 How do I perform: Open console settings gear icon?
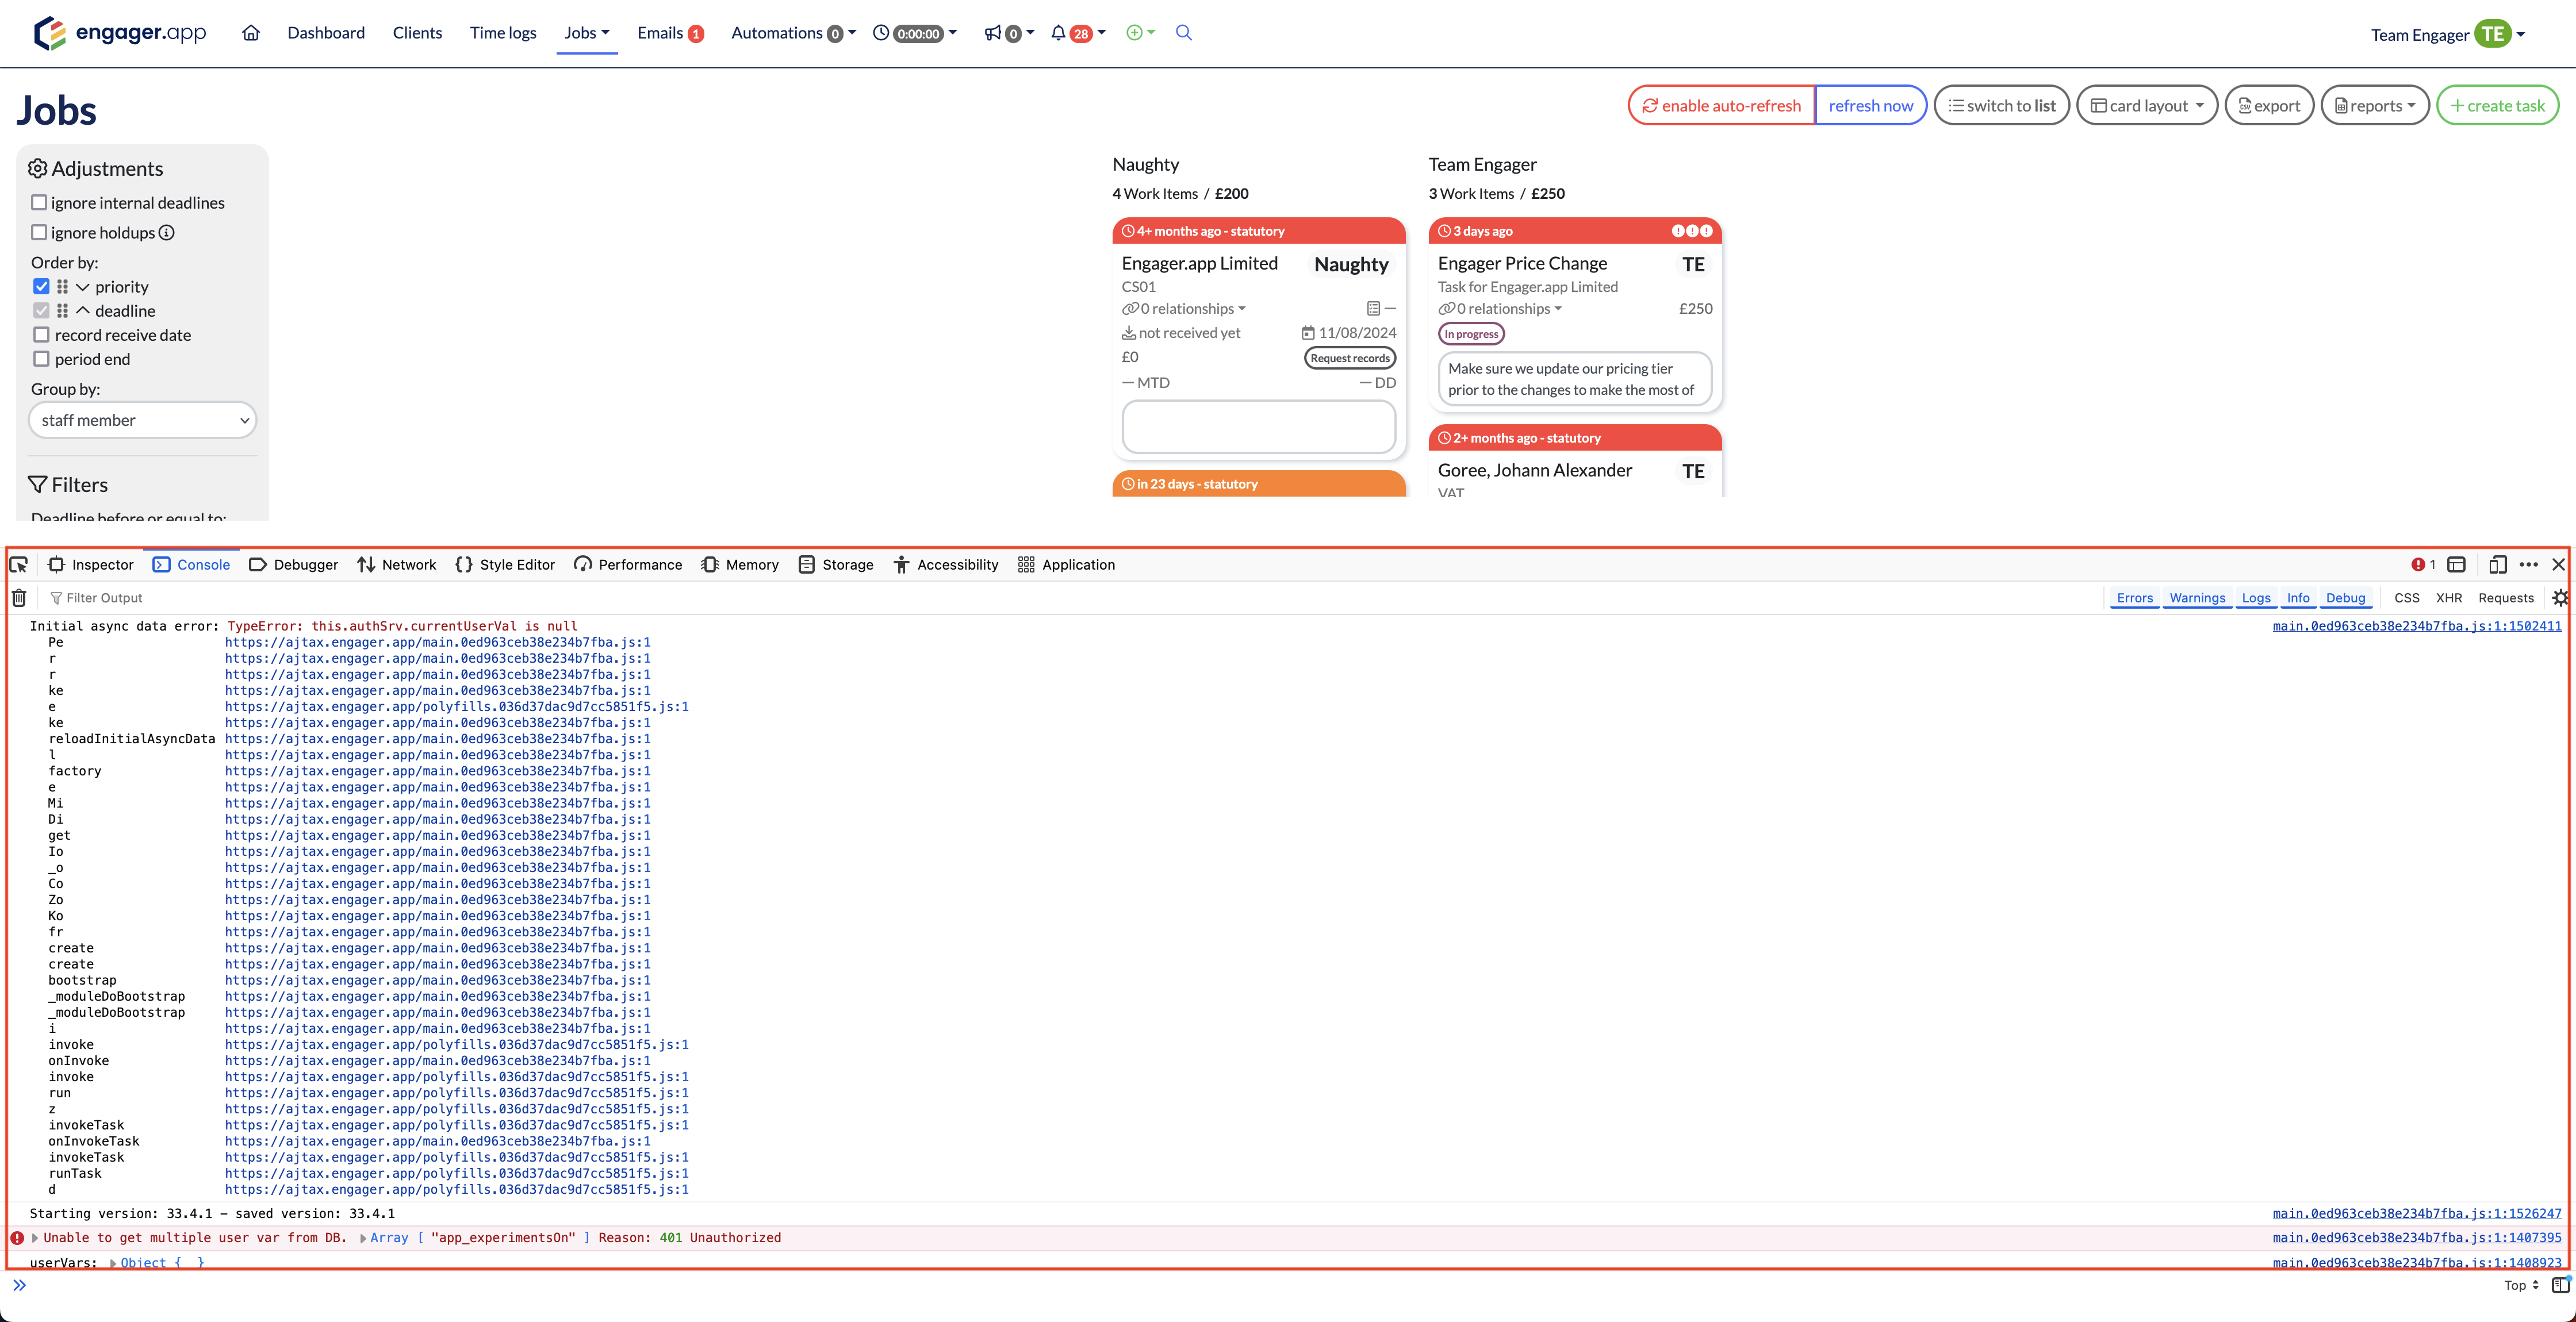(2560, 598)
